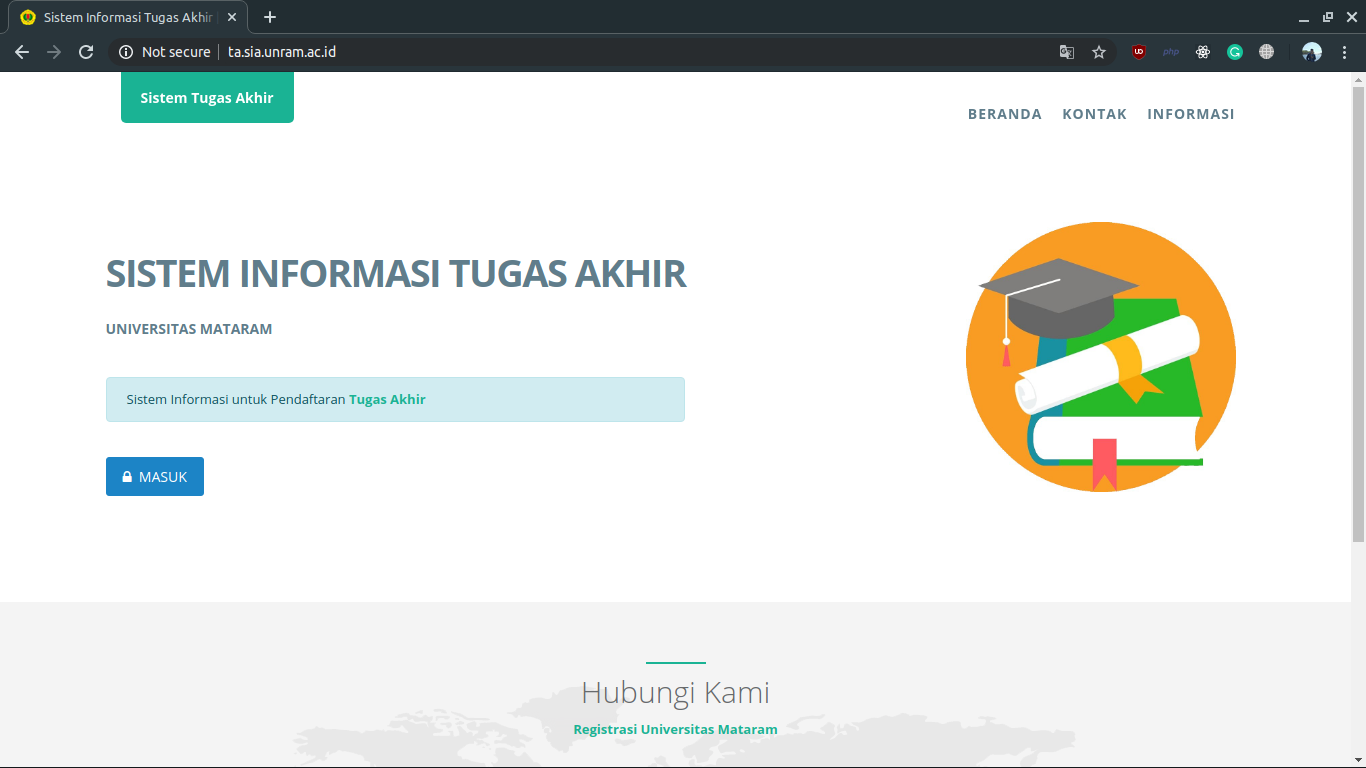
Task: Bookmark this page with the star icon
Action: 1099,52
